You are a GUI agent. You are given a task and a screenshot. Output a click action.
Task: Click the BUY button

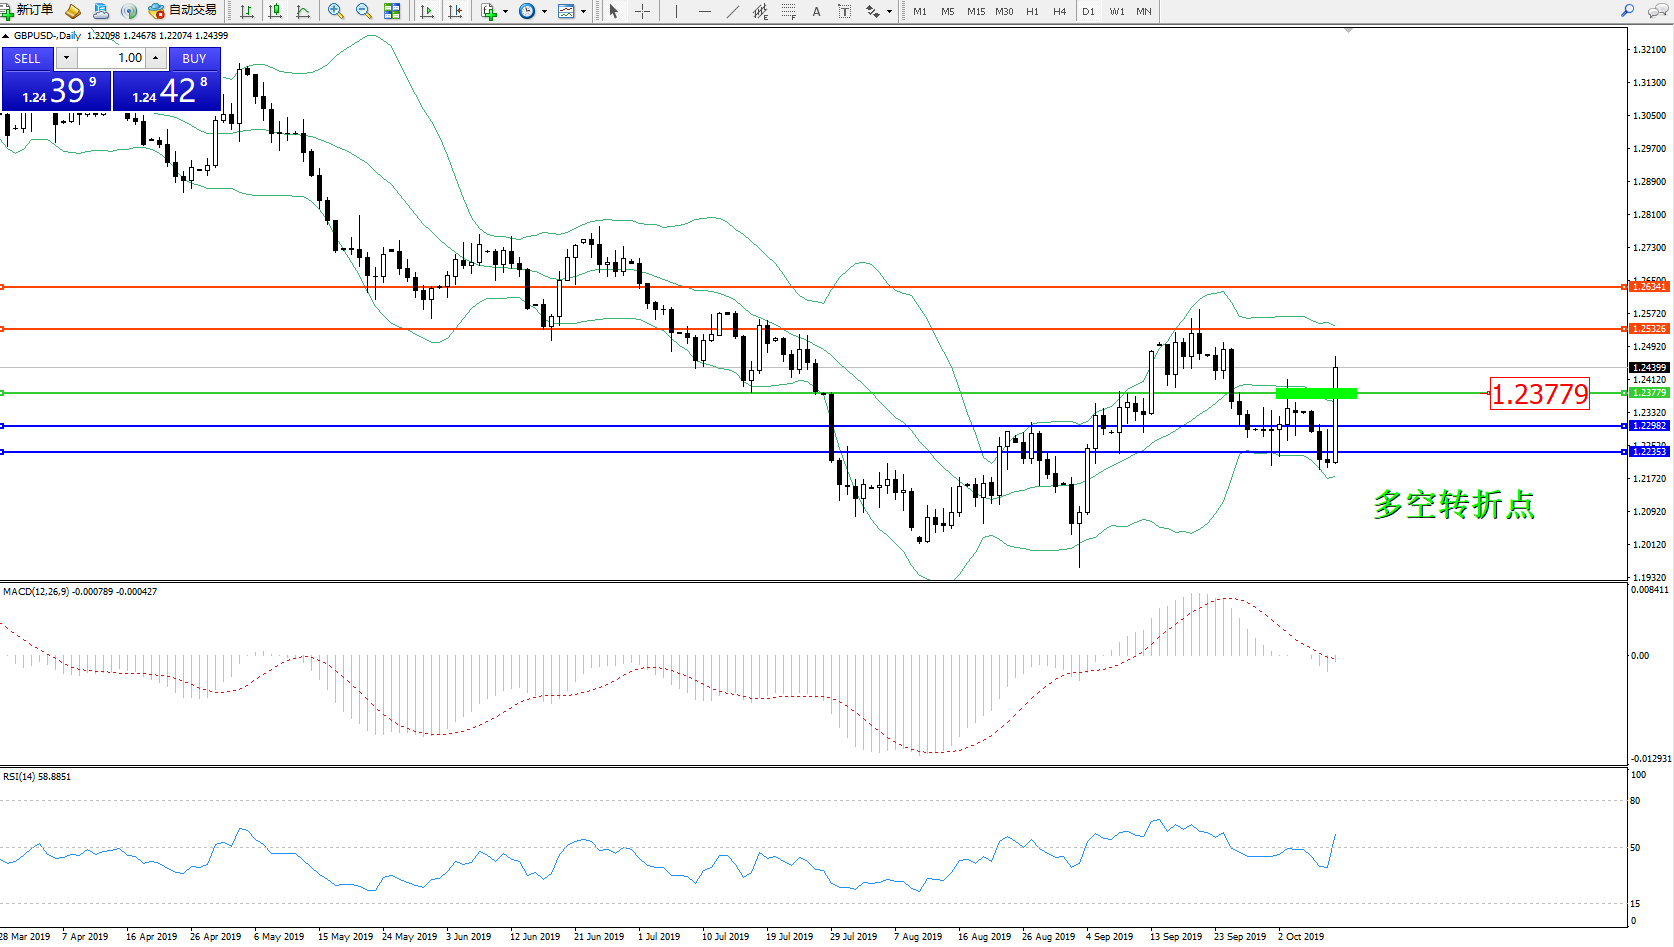194,59
